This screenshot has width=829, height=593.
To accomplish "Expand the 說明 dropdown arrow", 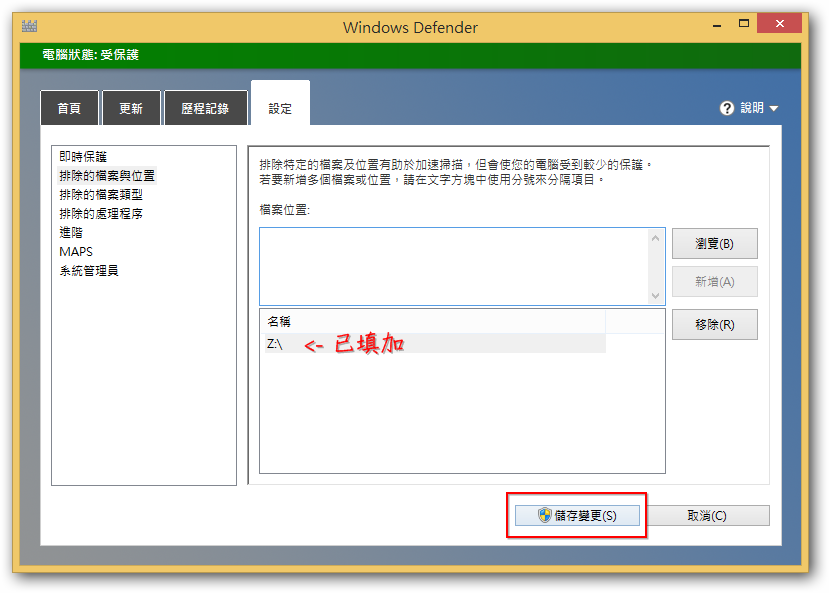I will point(773,109).
